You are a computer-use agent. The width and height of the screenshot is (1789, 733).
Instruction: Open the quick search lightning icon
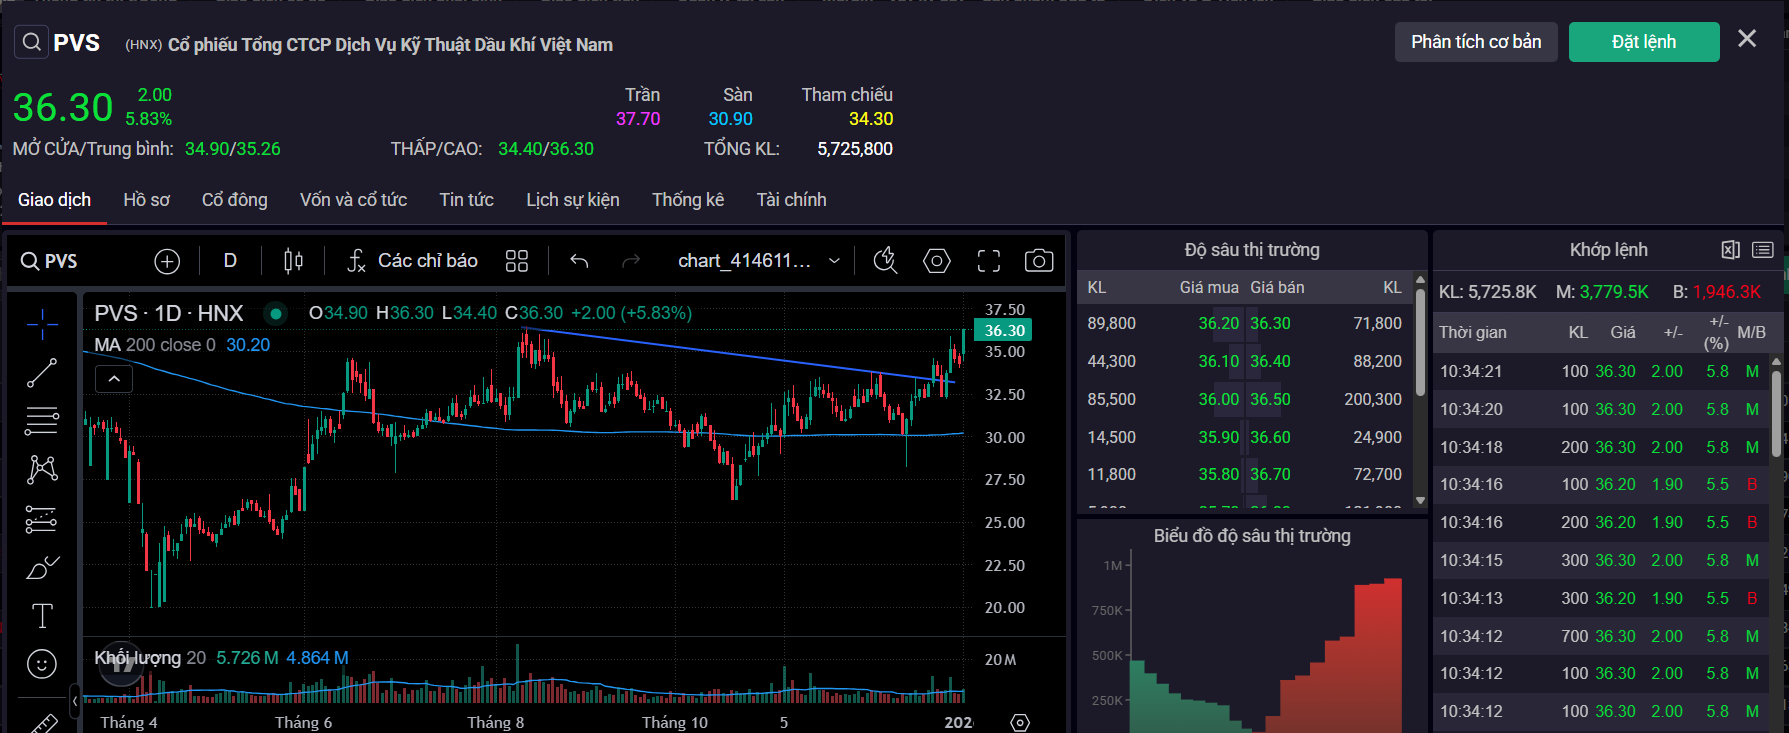point(885,261)
